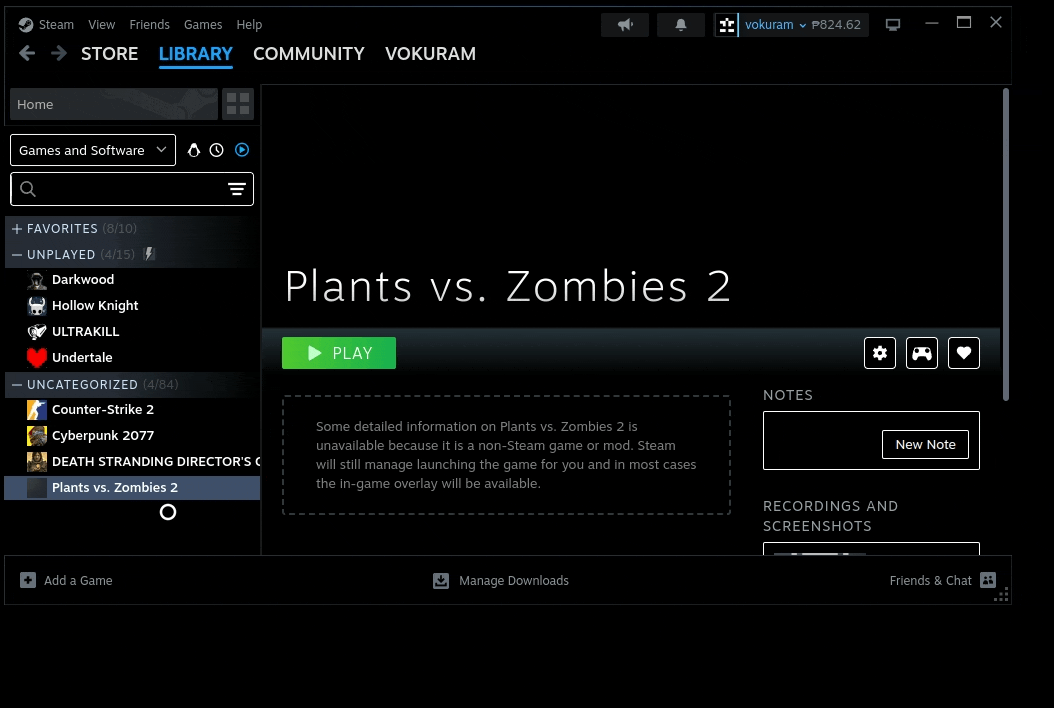Create a New Note

(925, 444)
